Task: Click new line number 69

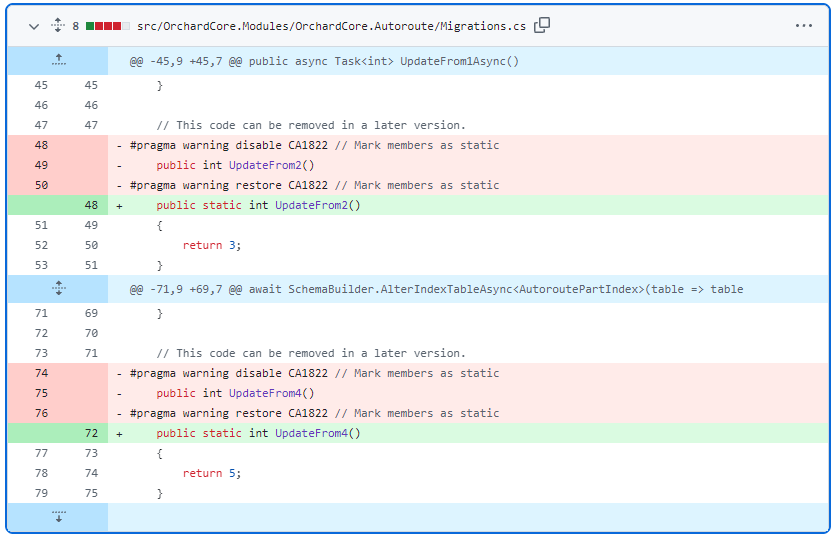Action: [91, 313]
